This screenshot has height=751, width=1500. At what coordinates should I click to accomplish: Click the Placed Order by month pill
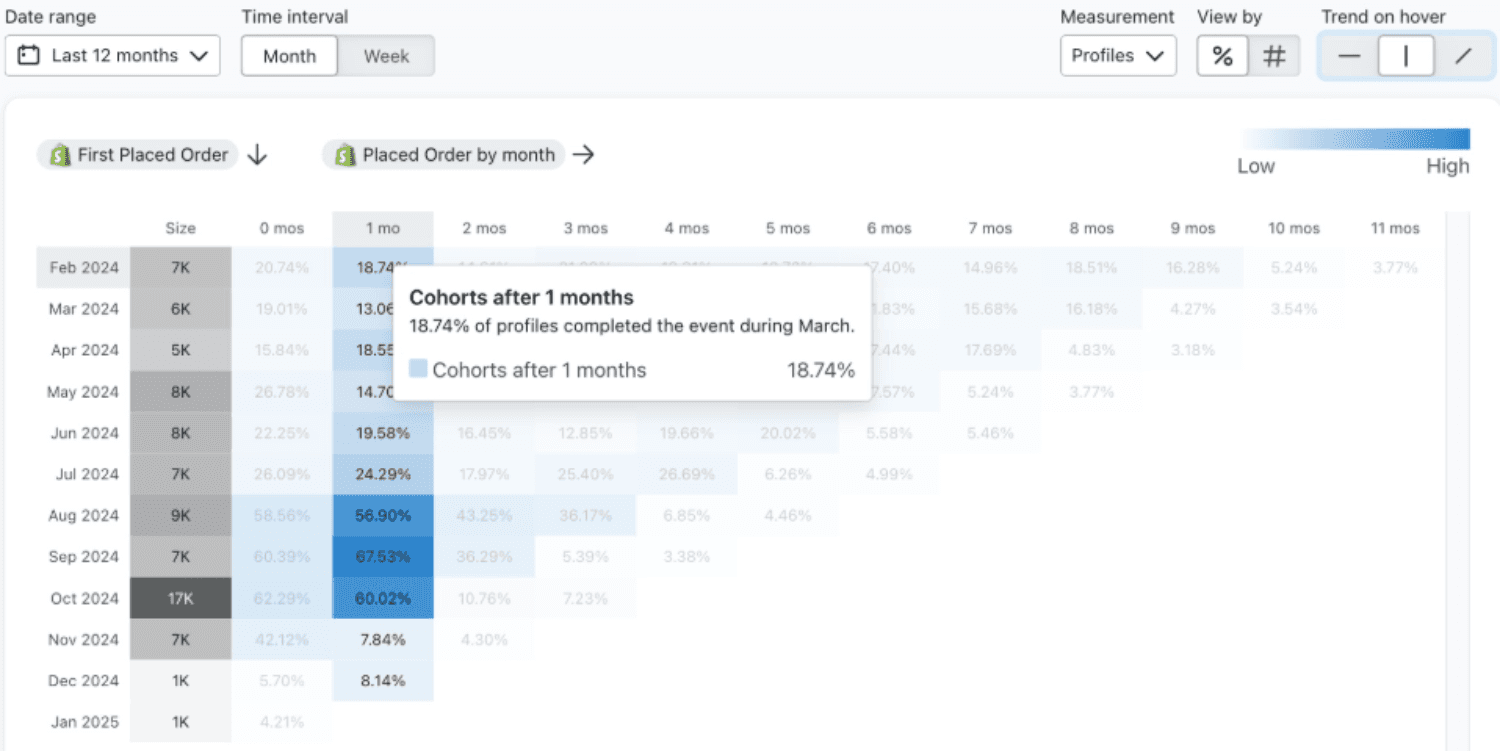click(444, 155)
